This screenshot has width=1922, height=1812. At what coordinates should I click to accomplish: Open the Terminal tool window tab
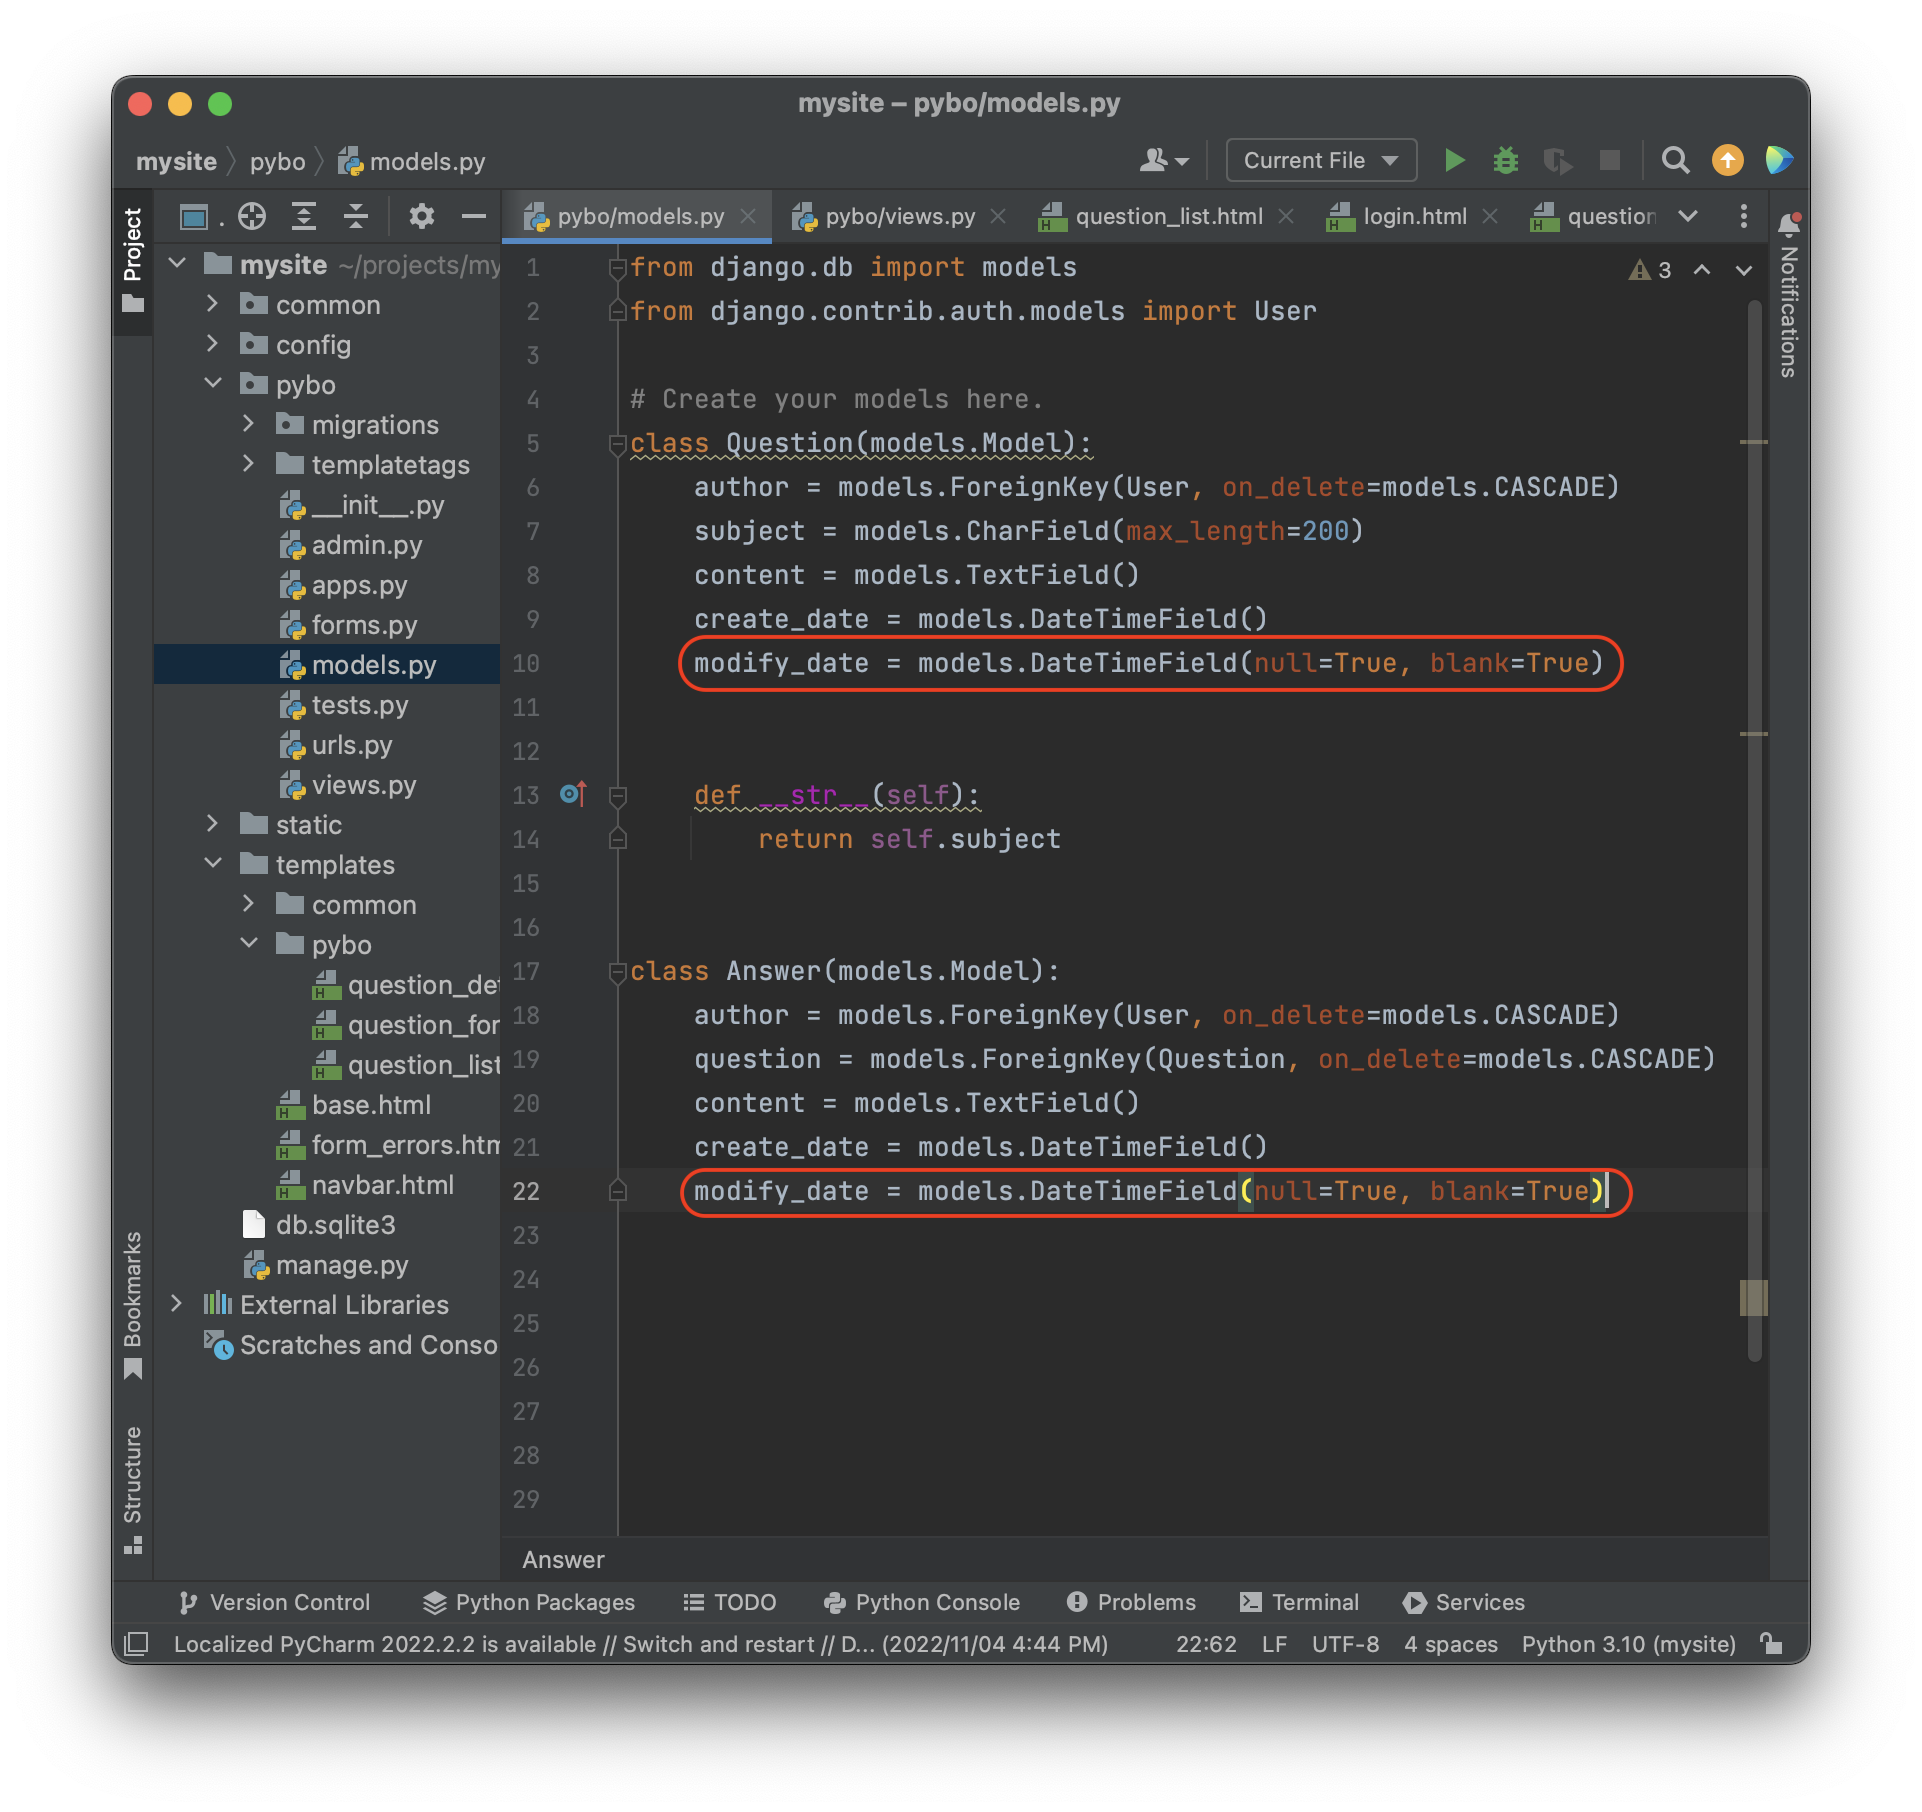[x=1299, y=1602]
